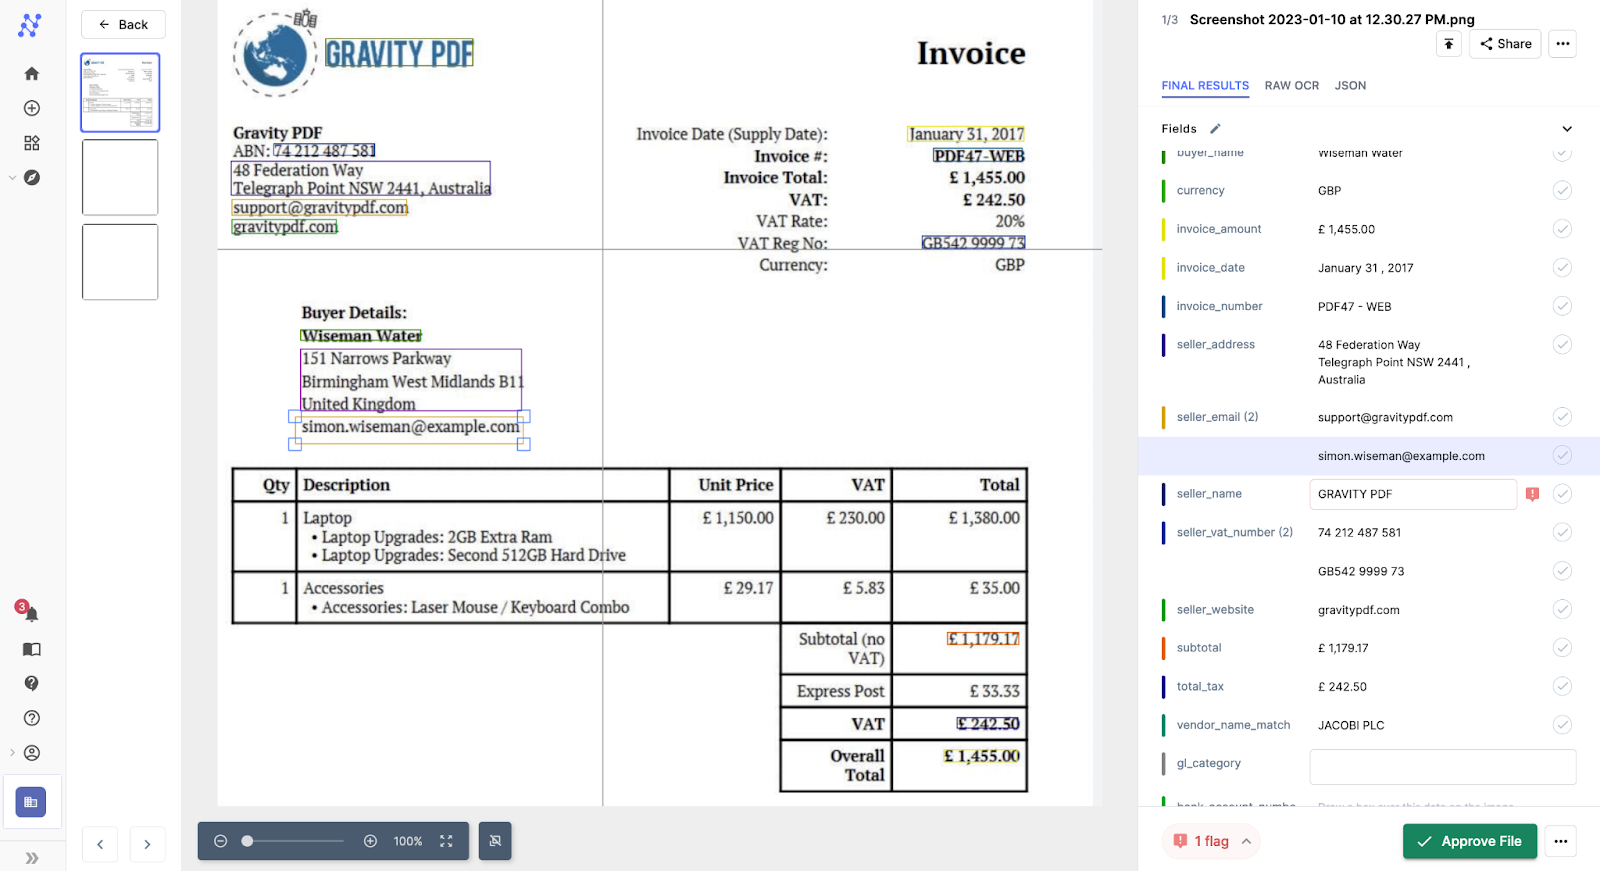This screenshot has height=871, width=1600.
Task: Click the upload arrow icon button
Action: pyautogui.click(x=1449, y=44)
